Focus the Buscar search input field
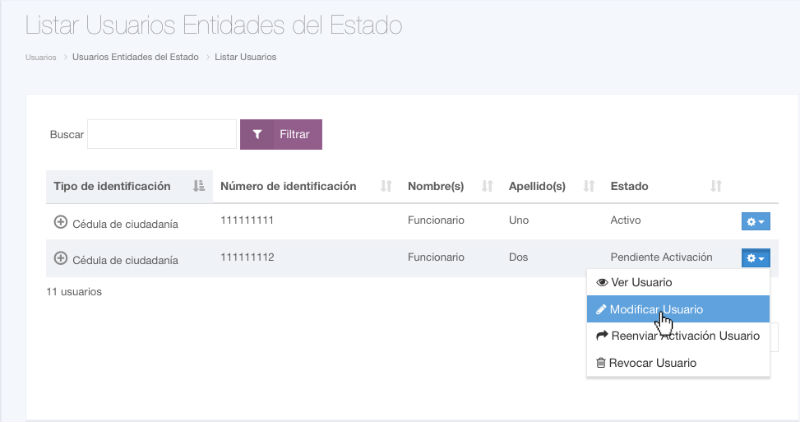The image size is (800, 422). pyautogui.click(x=162, y=134)
